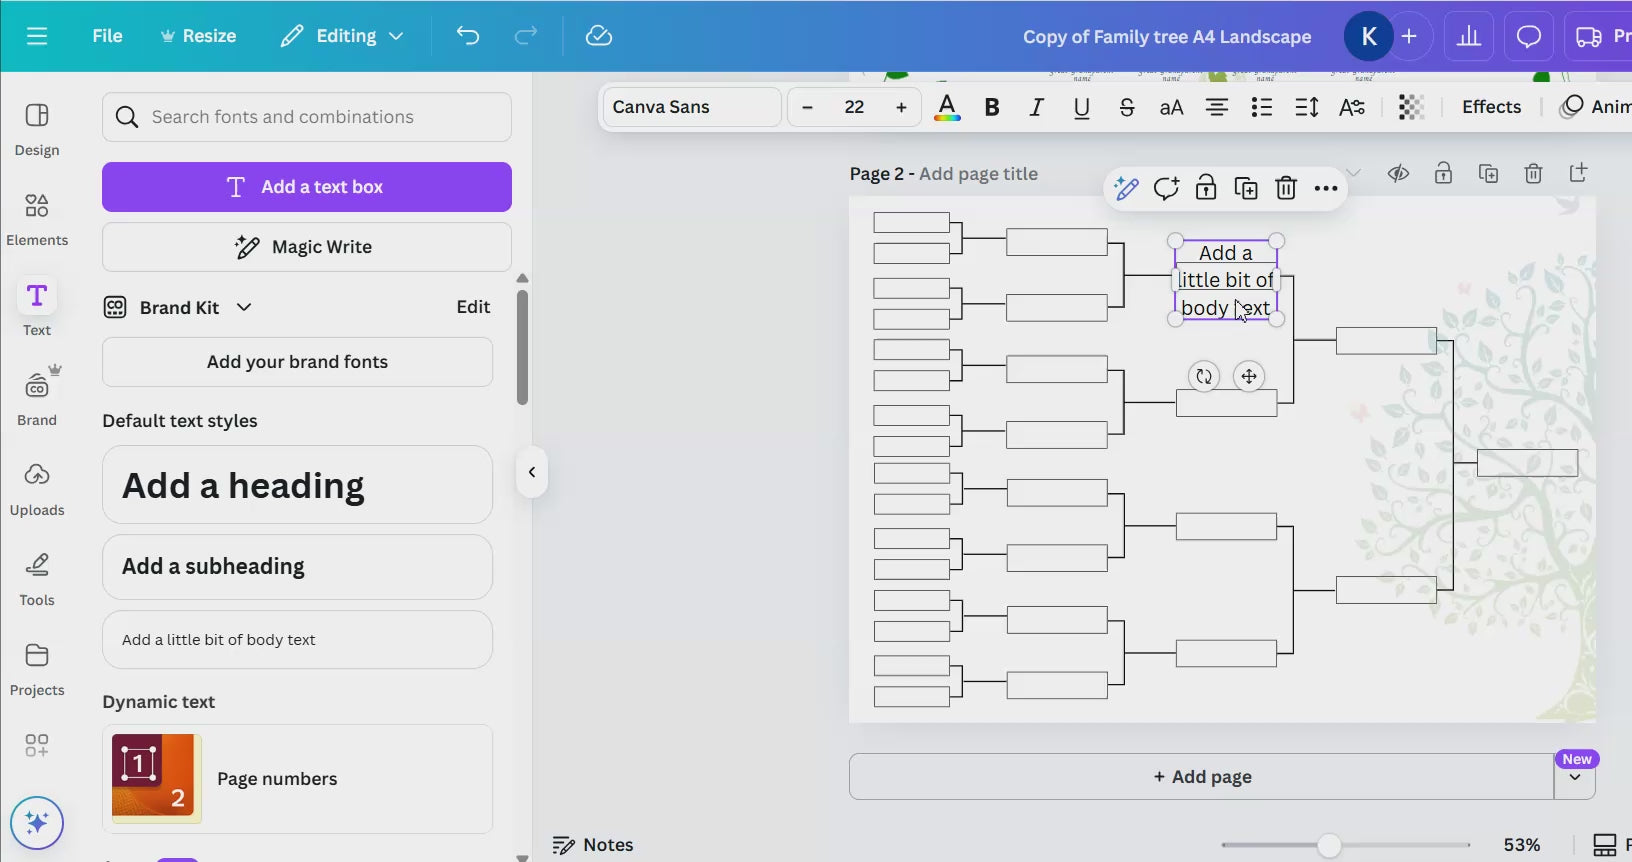Expand the Brand Kit chevron
1632x862 pixels.
(x=244, y=307)
